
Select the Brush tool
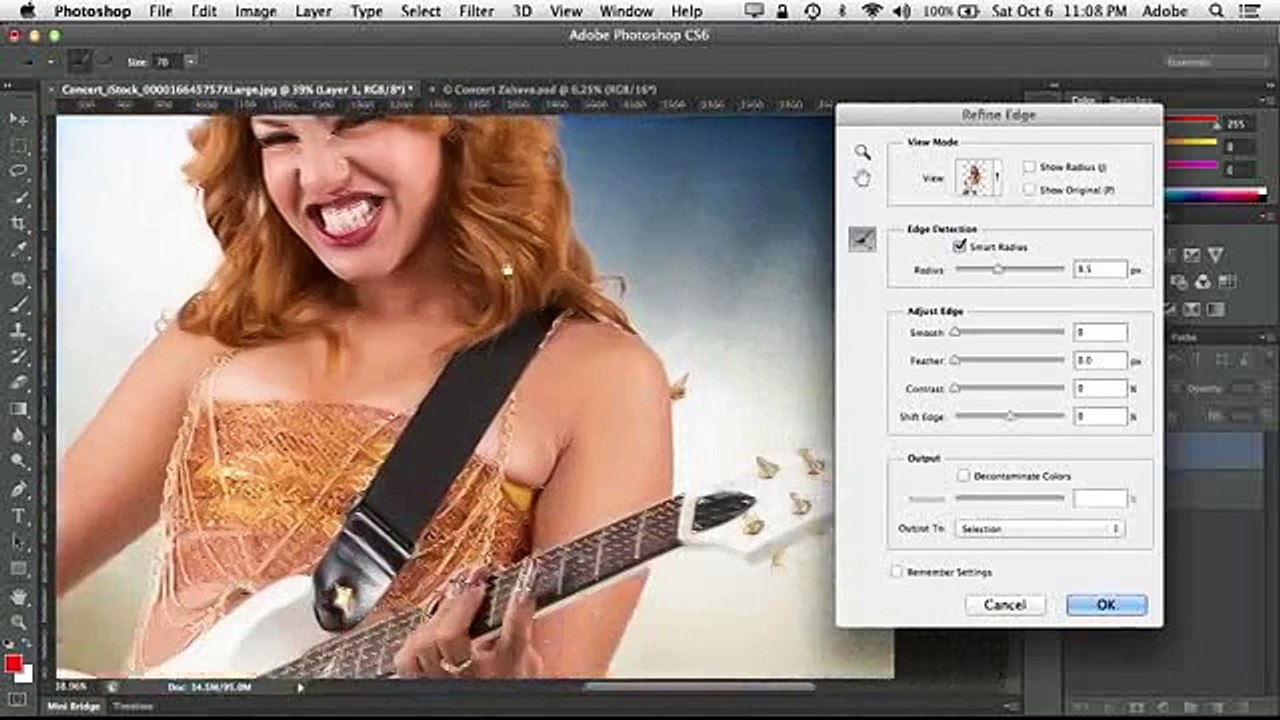click(x=18, y=305)
